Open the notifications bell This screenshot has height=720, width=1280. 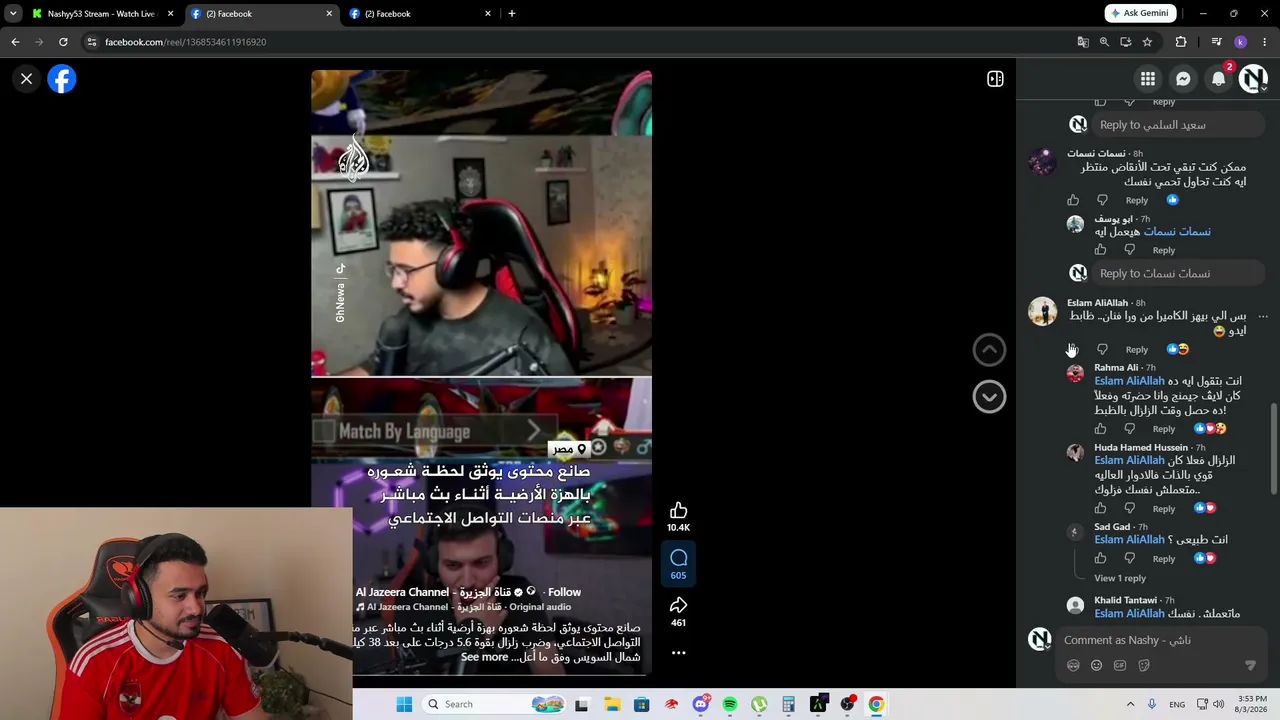coord(1218,79)
